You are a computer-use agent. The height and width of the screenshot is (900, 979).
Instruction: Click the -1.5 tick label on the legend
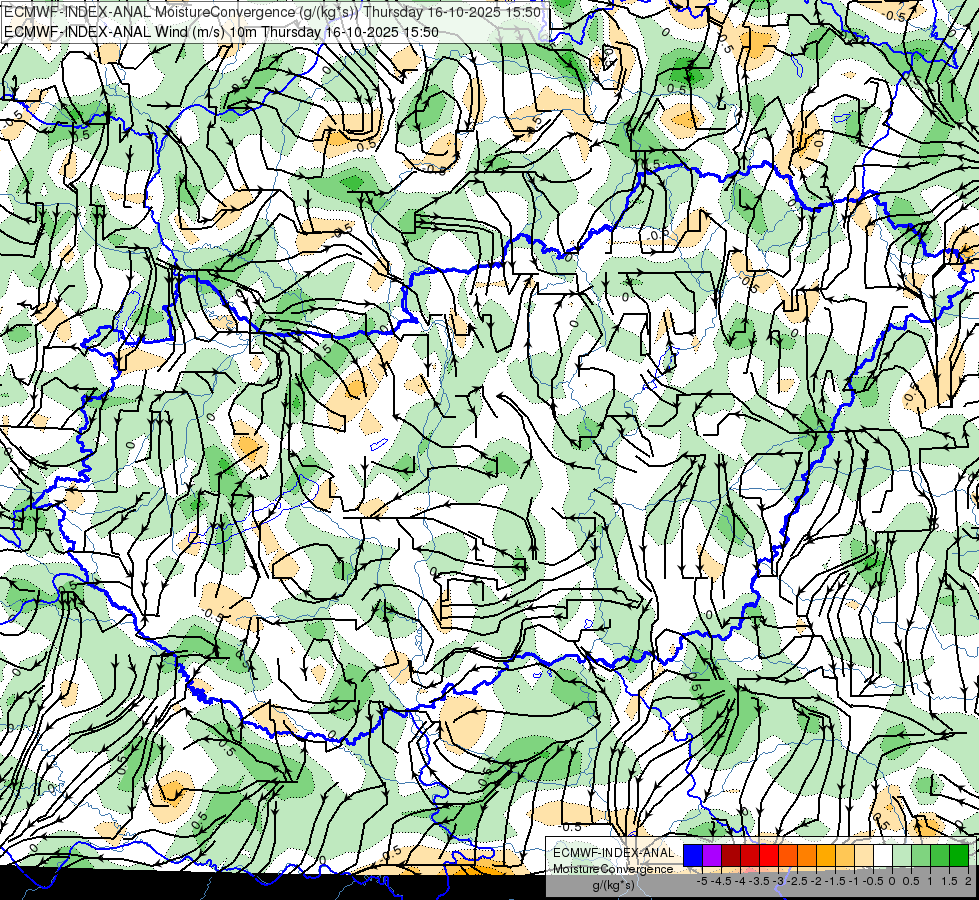coord(835,881)
